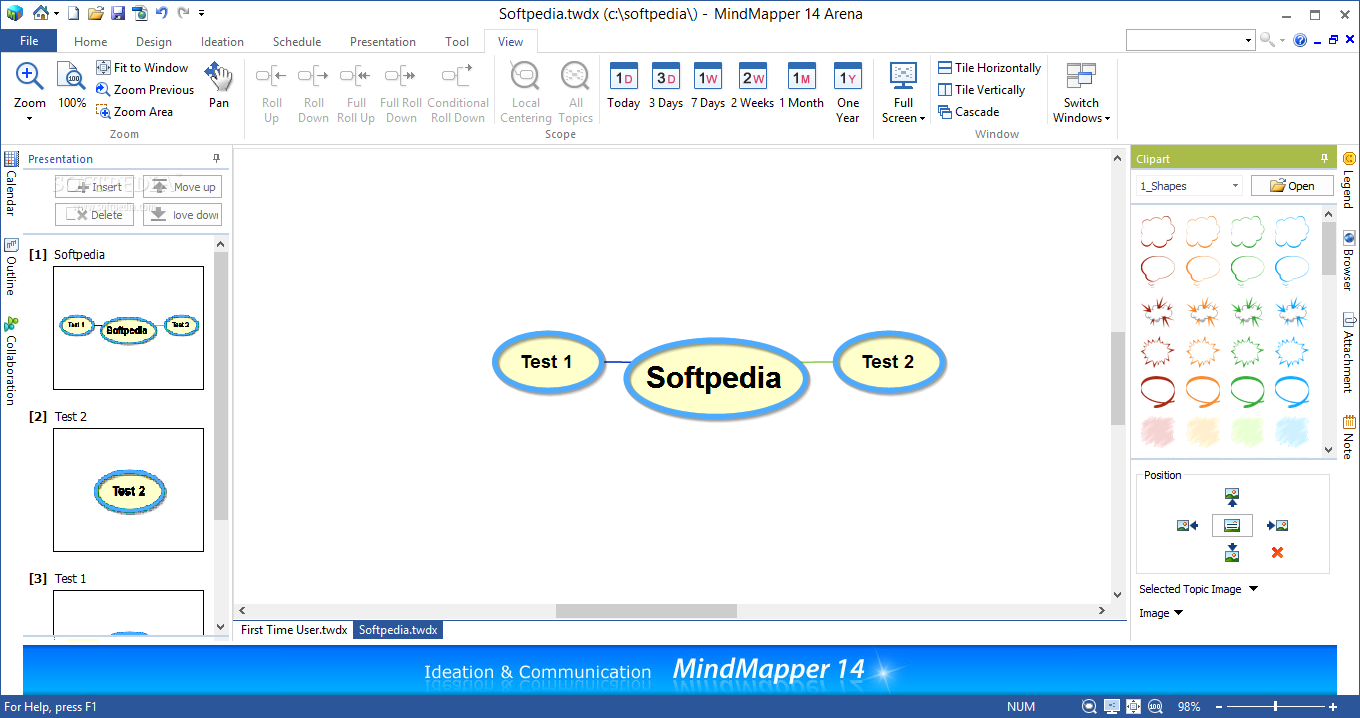Viewport: 1360px width, 718px height.
Task: Open the Legend side panel
Action: pyautogui.click(x=1348, y=180)
